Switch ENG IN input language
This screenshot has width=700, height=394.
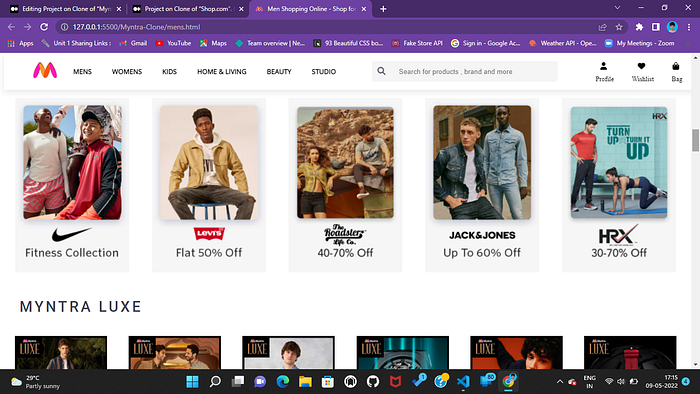pos(589,382)
